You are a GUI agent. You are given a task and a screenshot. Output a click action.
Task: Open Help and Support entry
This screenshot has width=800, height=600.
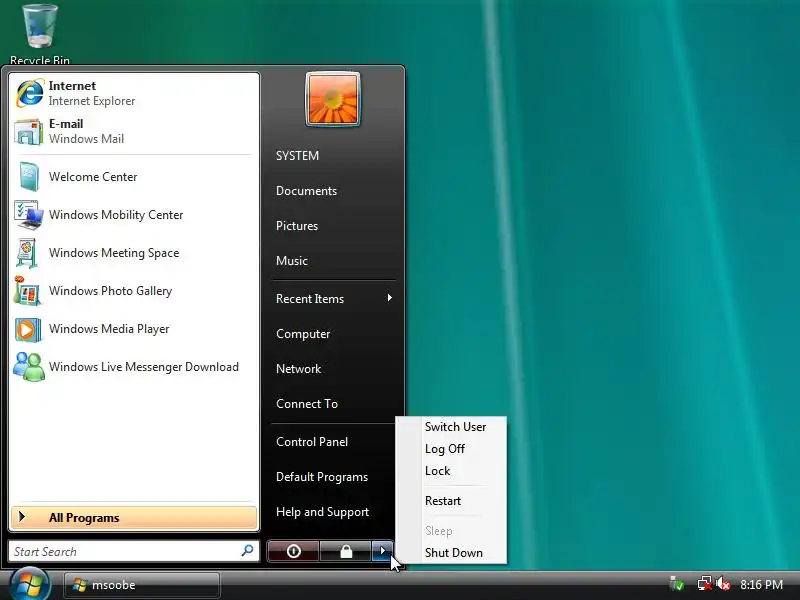[322, 512]
